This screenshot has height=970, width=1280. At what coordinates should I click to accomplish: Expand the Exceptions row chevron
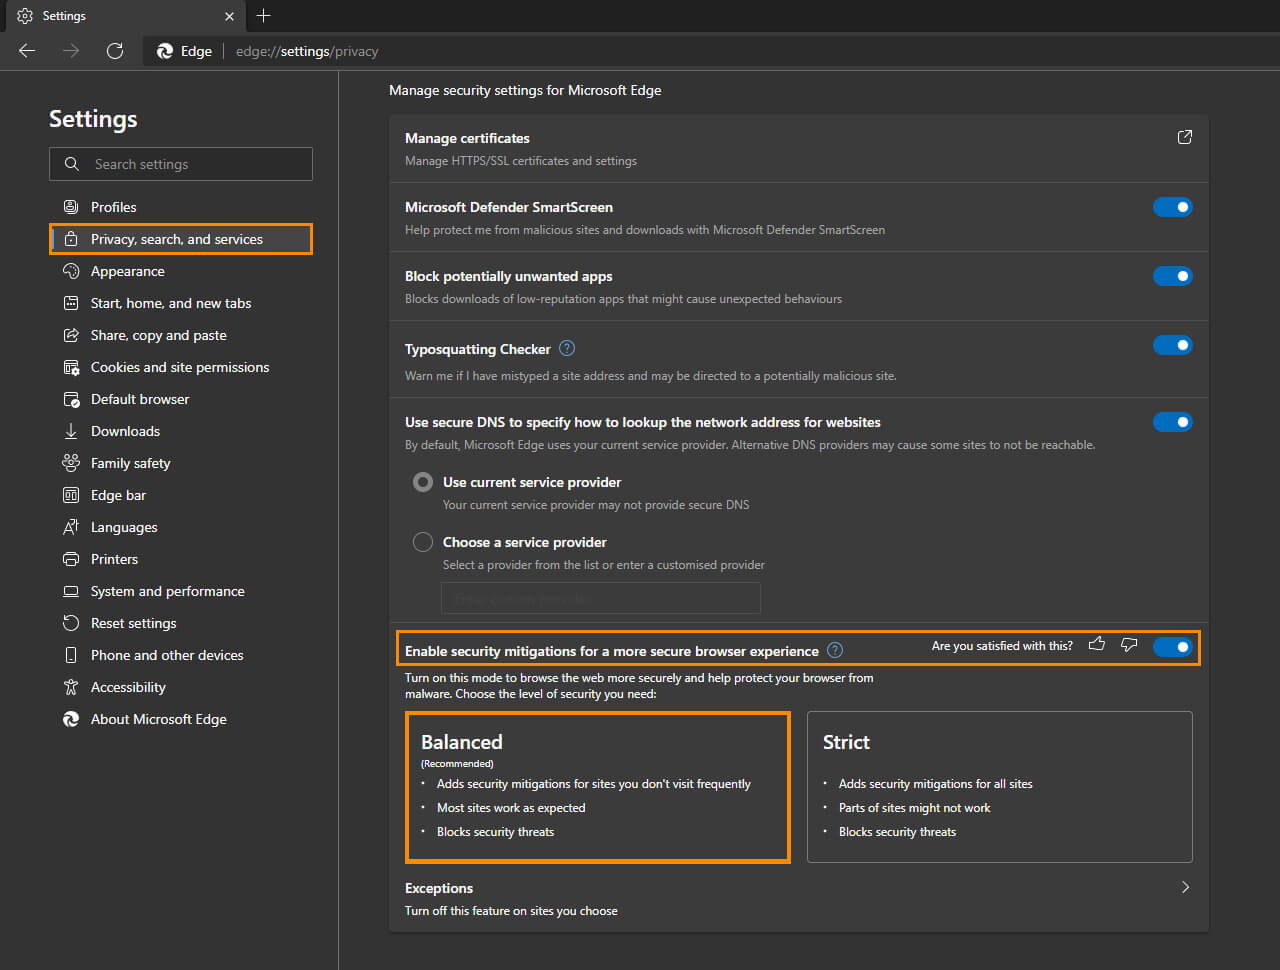1185,887
